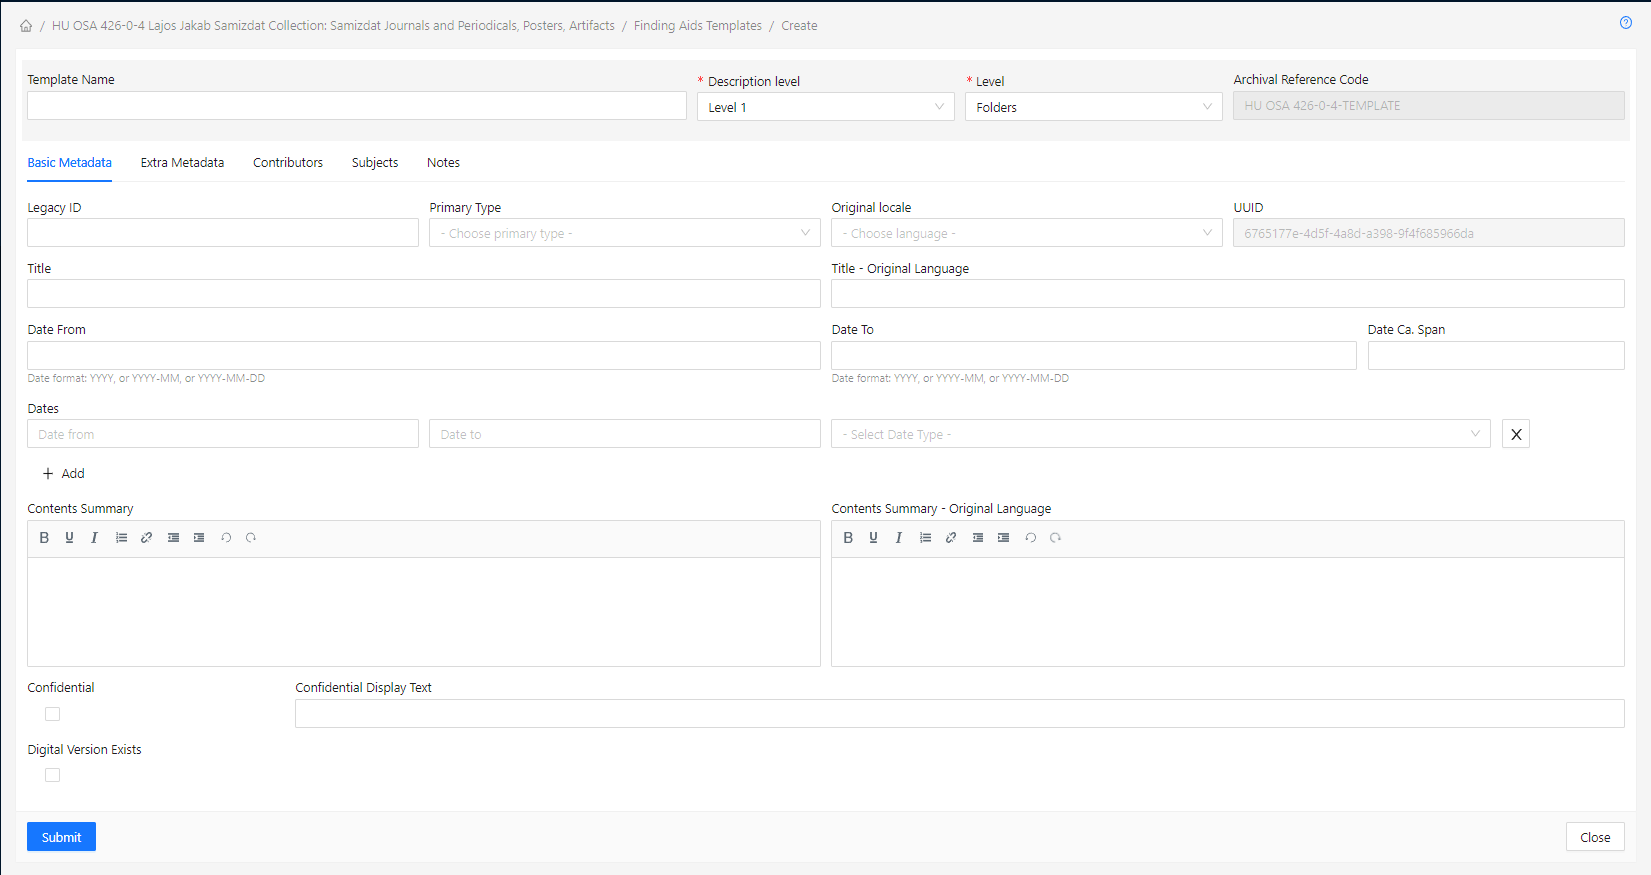1651x875 pixels.
Task: Click the Close button
Action: pyautogui.click(x=1595, y=837)
